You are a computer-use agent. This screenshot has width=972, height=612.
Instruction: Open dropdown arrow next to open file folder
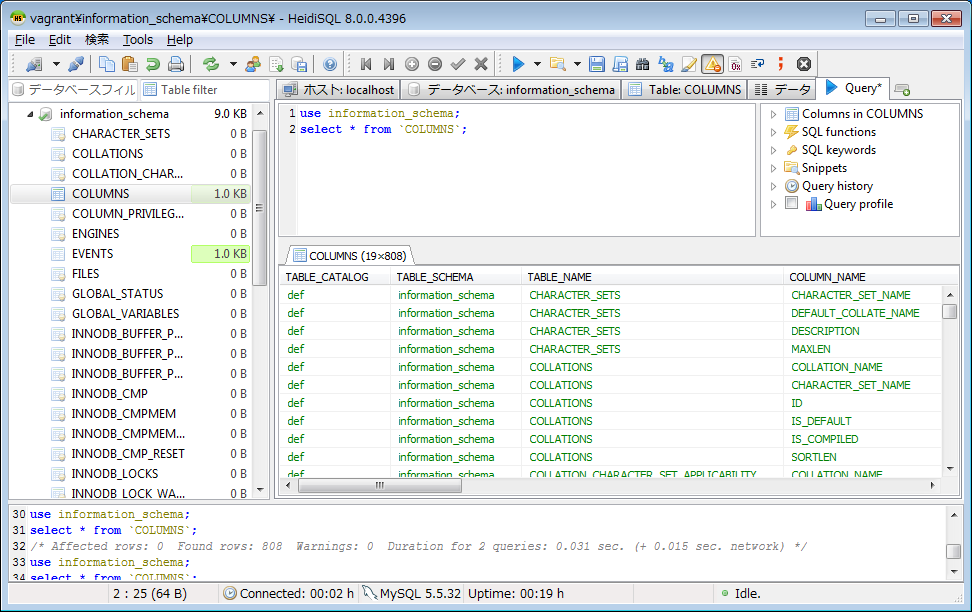tap(577, 64)
